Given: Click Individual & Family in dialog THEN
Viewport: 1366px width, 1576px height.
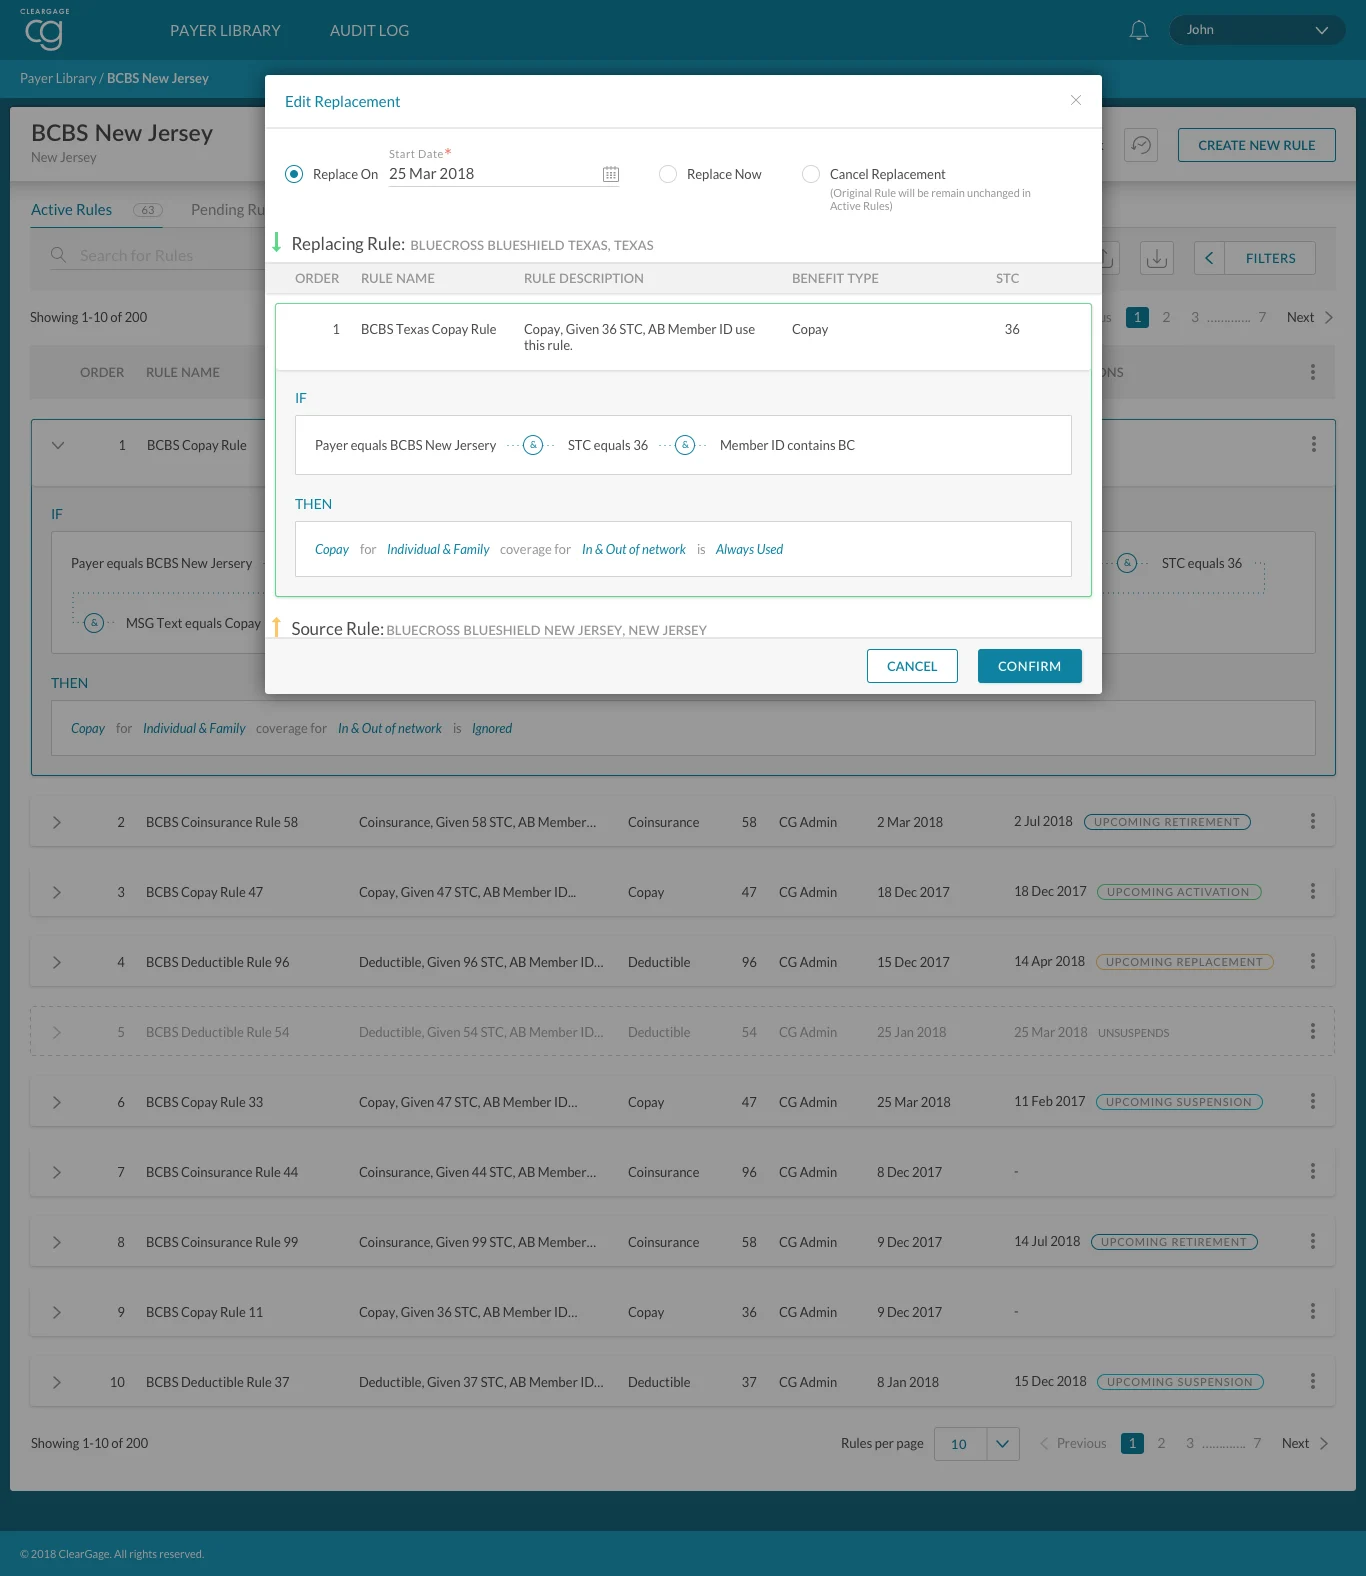Looking at the screenshot, I should click(x=438, y=549).
